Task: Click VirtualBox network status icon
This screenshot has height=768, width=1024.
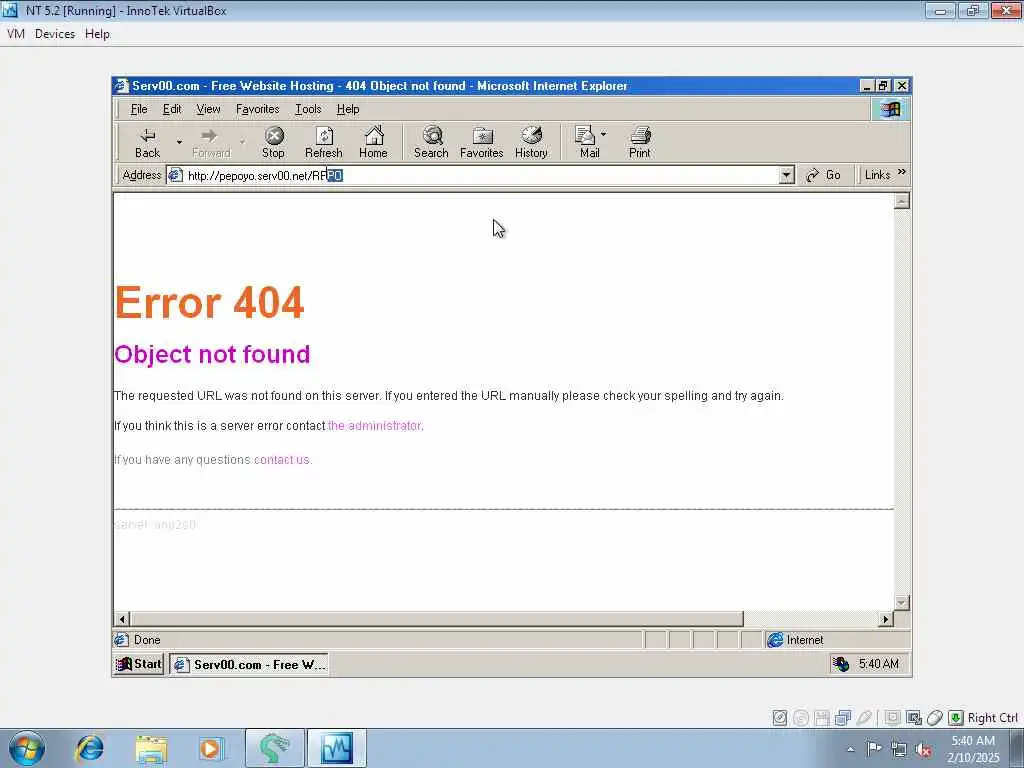Action: [x=843, y=718]
